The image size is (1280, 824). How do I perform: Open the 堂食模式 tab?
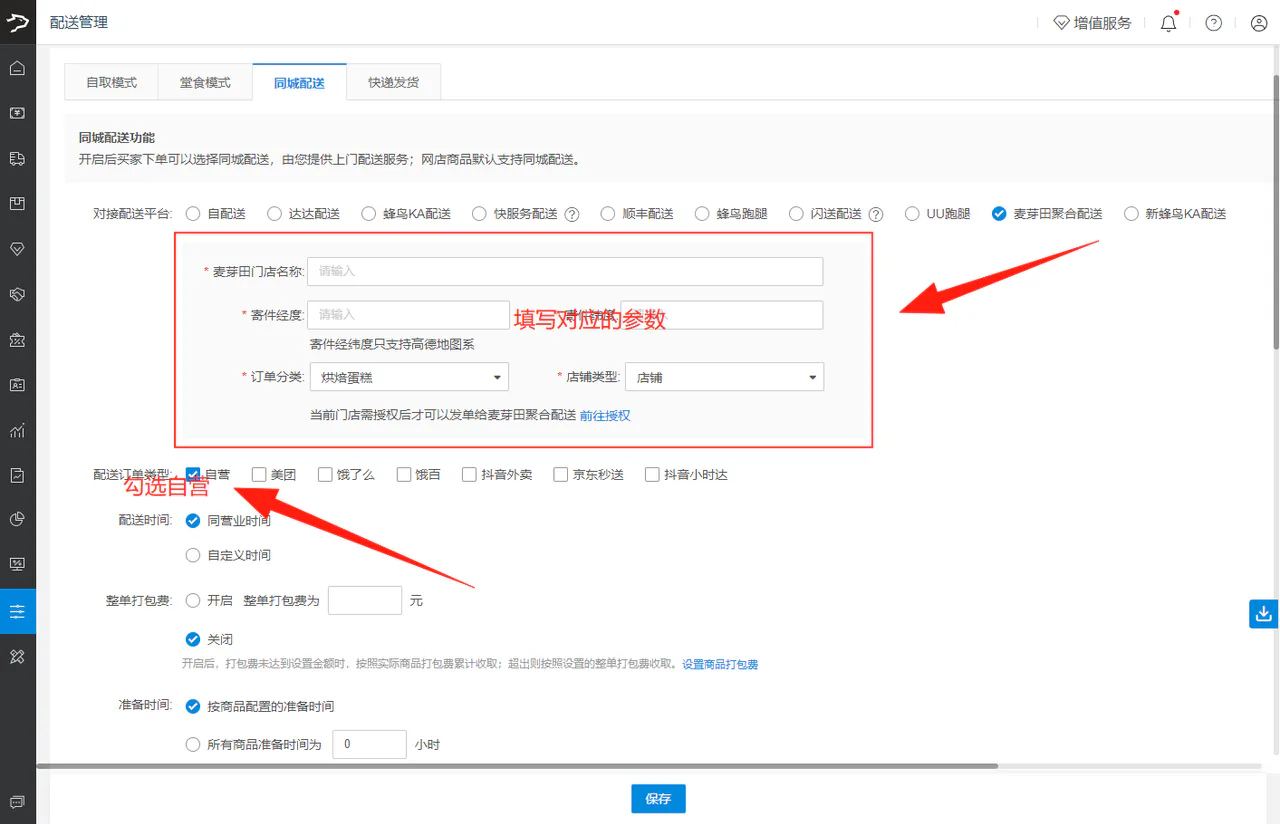[x=205, y=83]
